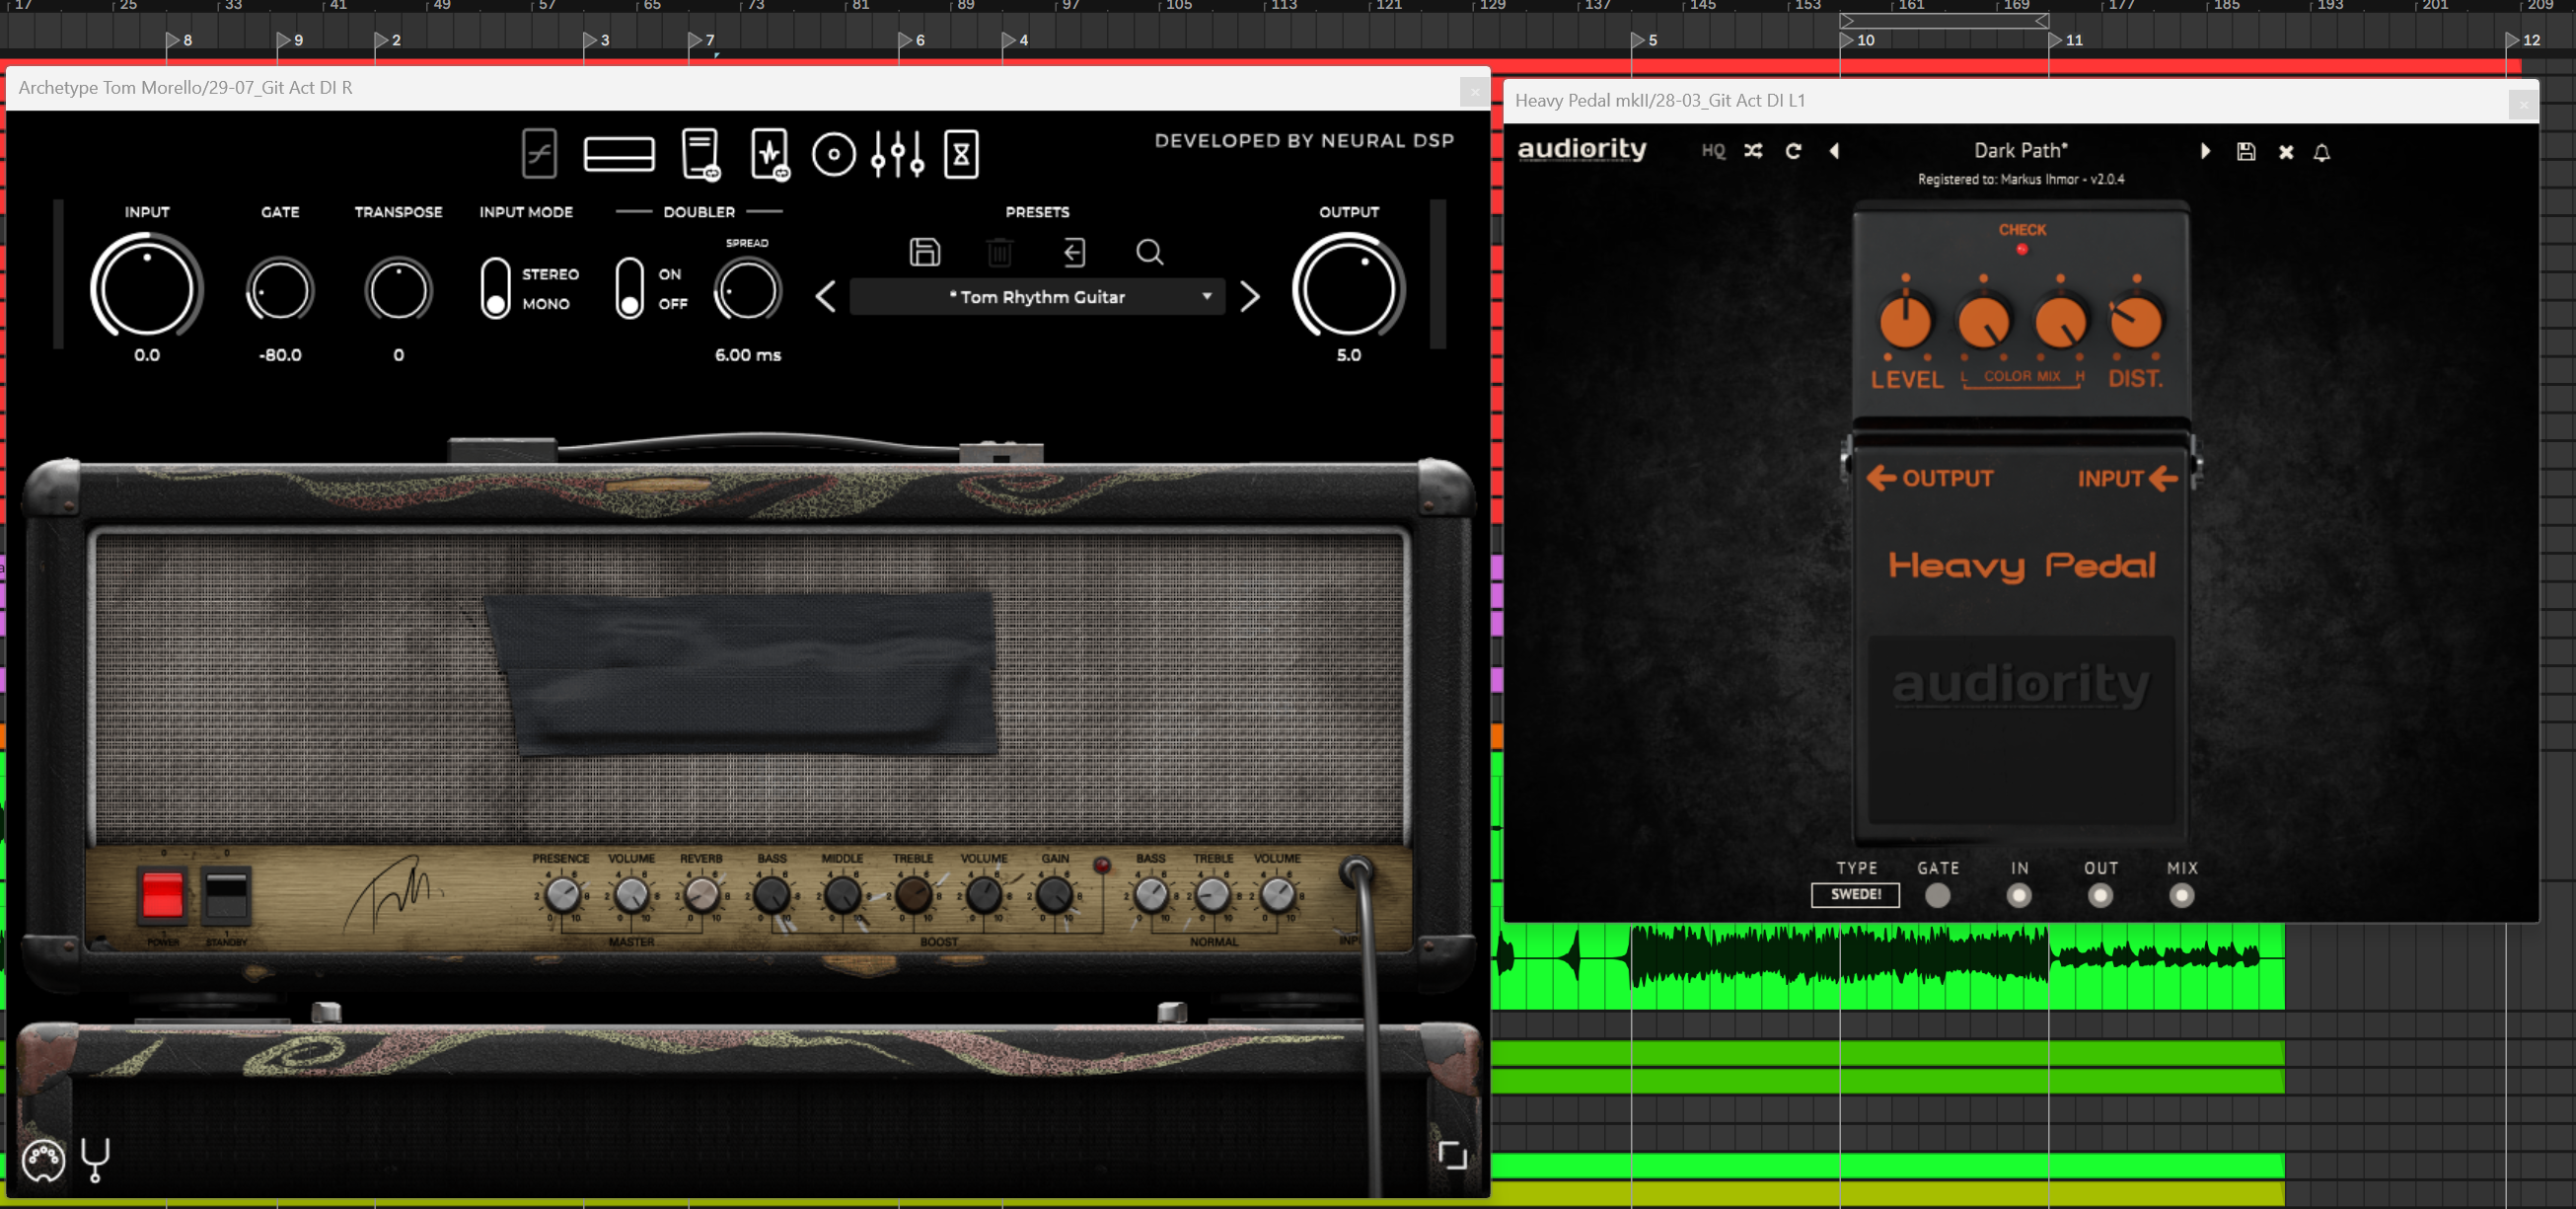Click the SWEDE! type button

point(1855,895)
